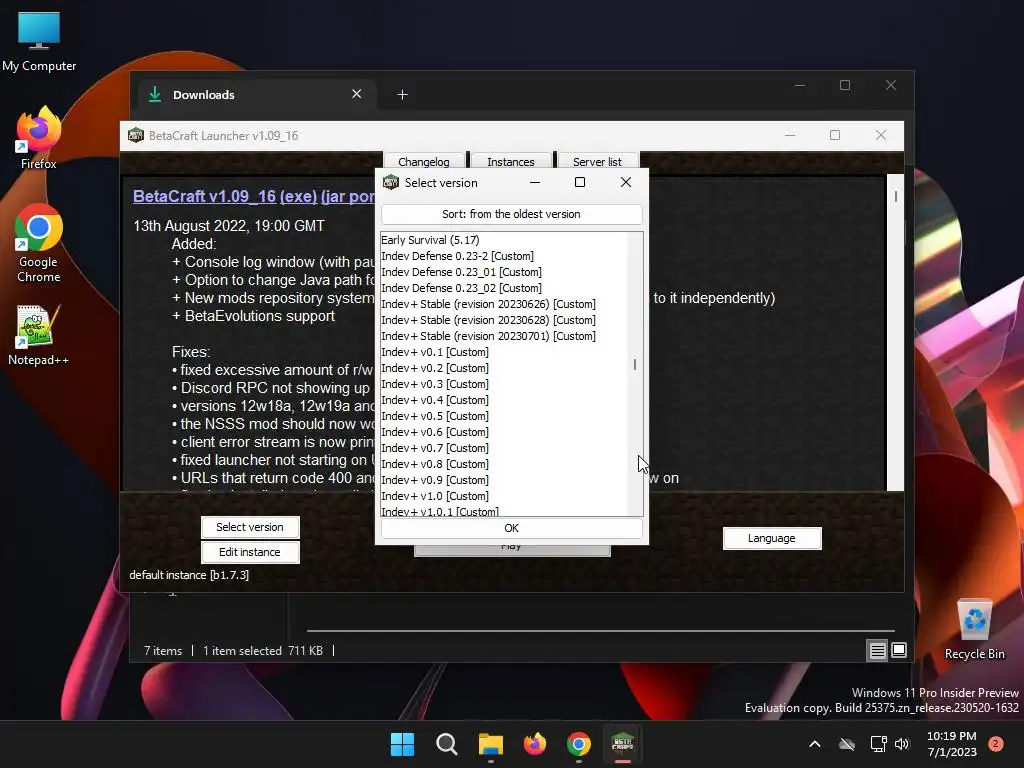Select Indev+ v0.8 [Custom]
Image resolution: width=1024 pixels, height=768 pixels.
[504, 464]
